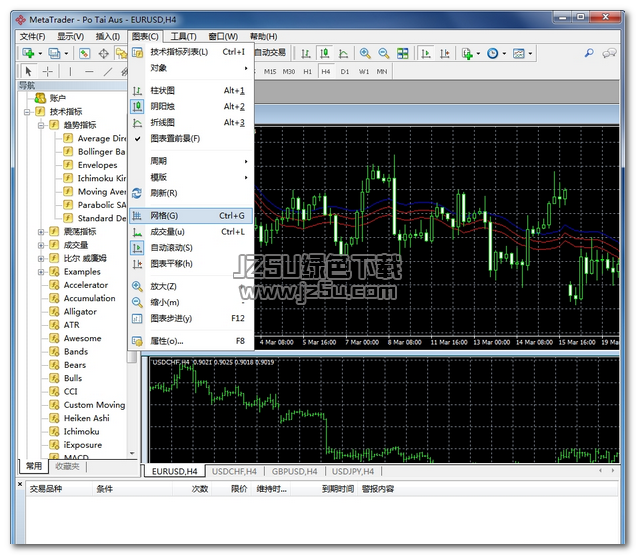The image size is (636, 555).
Task: Switch to 收藏夹 navigator tab
Action: pyautogui.click(x=67, y=467)
